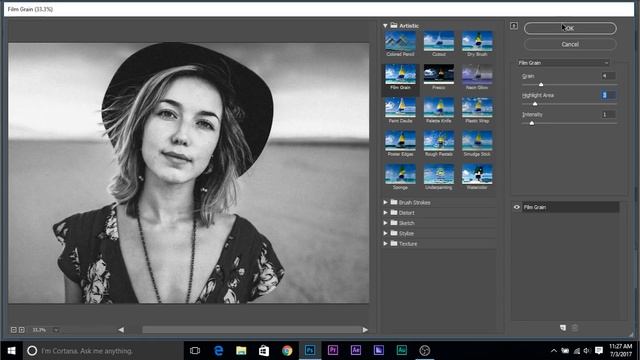Select the Underpainting filter thumbnail
The height and width of the screenshot is (360, 640).
pos(439,178)
